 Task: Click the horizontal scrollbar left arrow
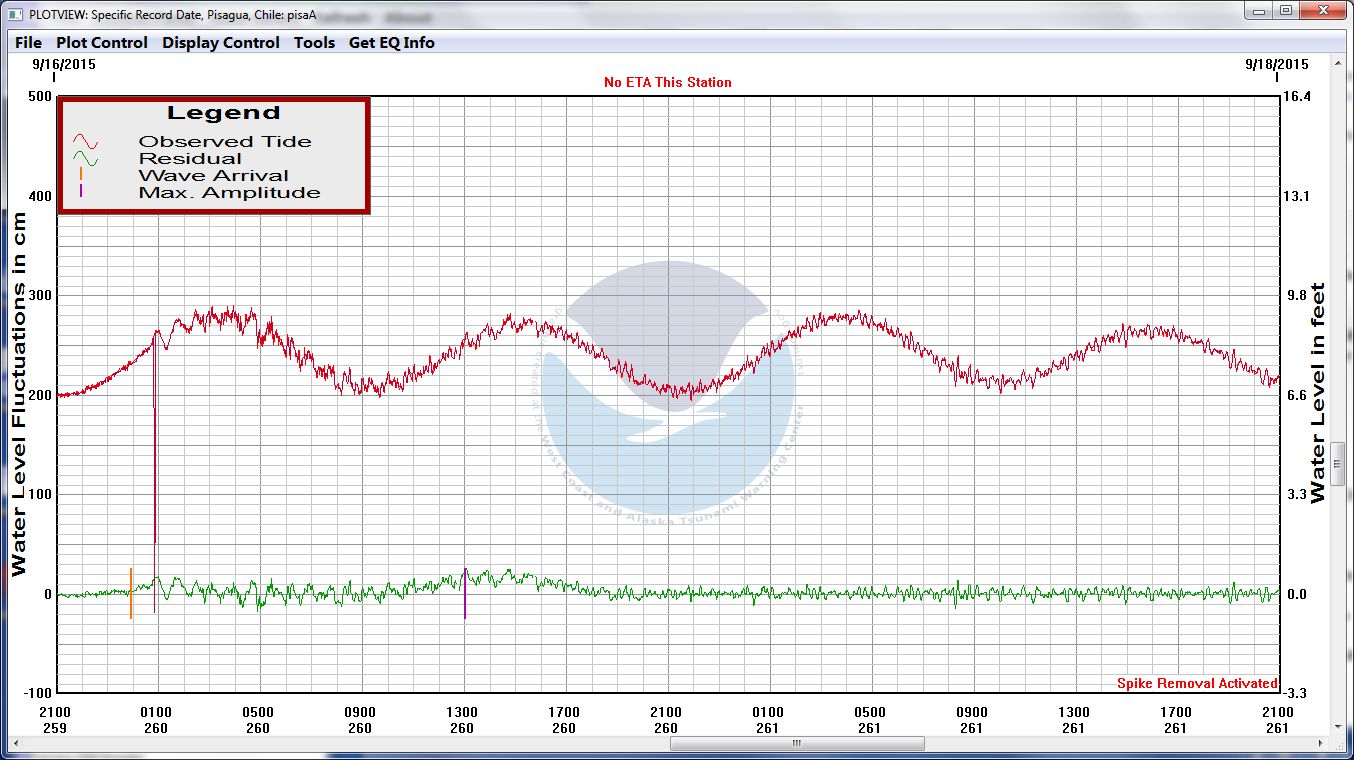point(14,744)
